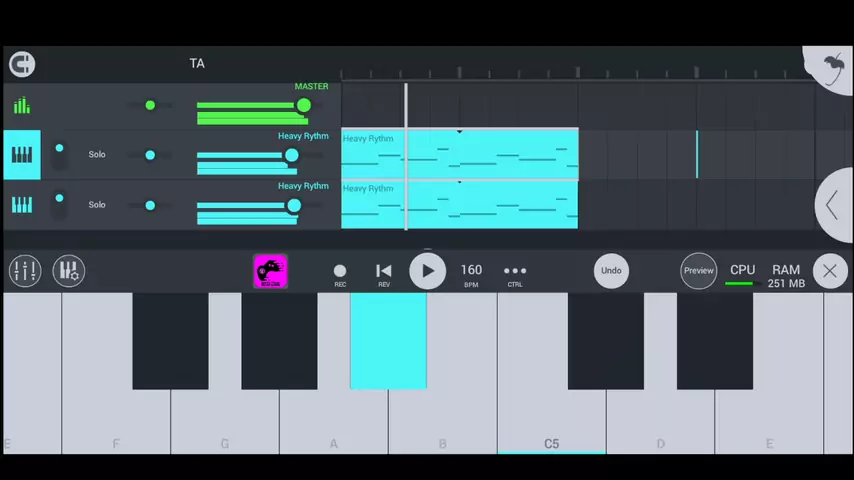Click the FL Studio fruit logo
Screen dimensions: 854x480
pyautogui.click(x=833, y=68)
